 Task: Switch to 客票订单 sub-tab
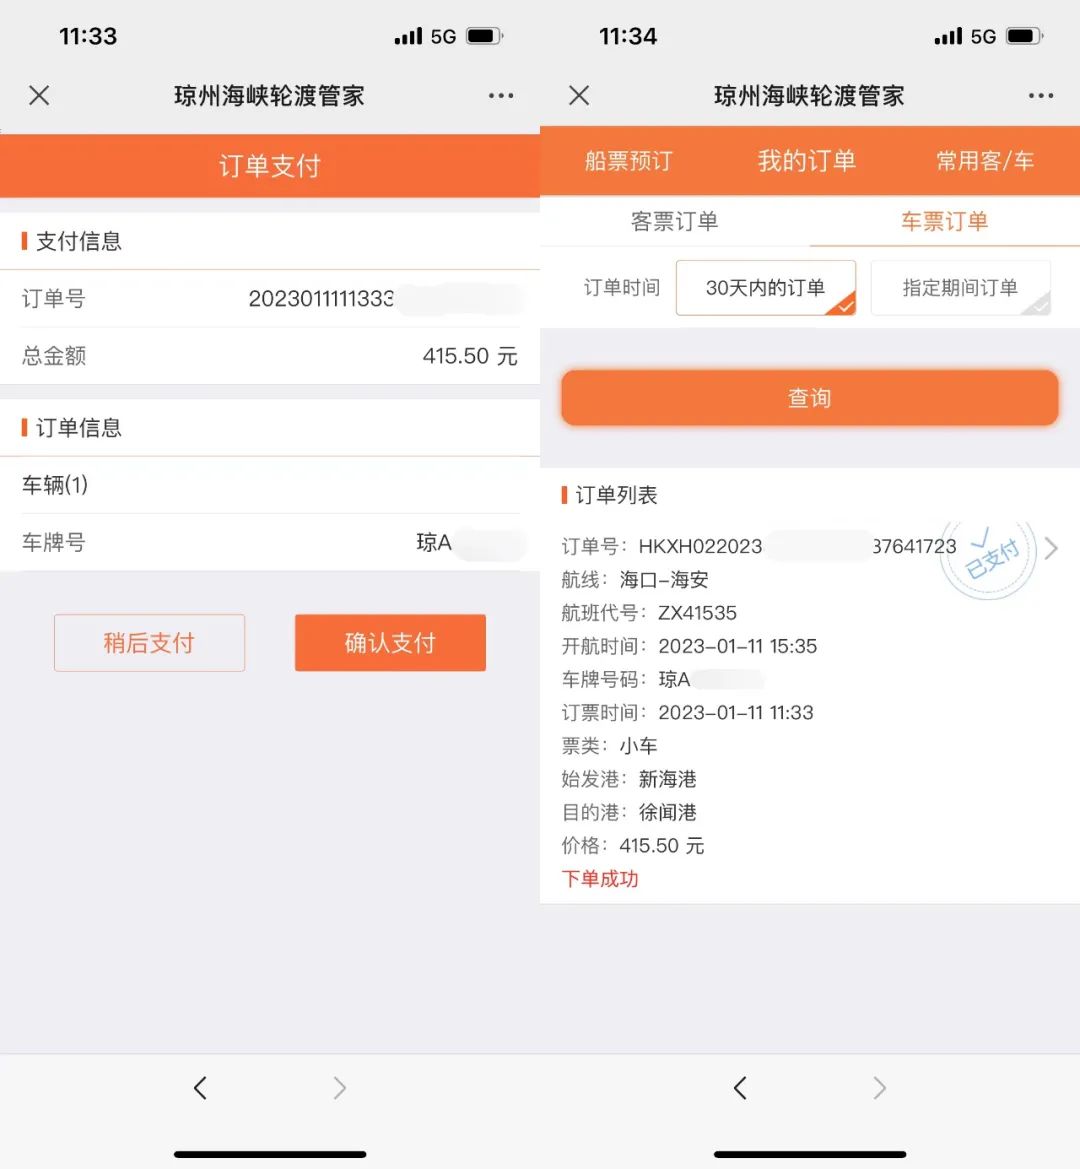(x=675, y=222)
